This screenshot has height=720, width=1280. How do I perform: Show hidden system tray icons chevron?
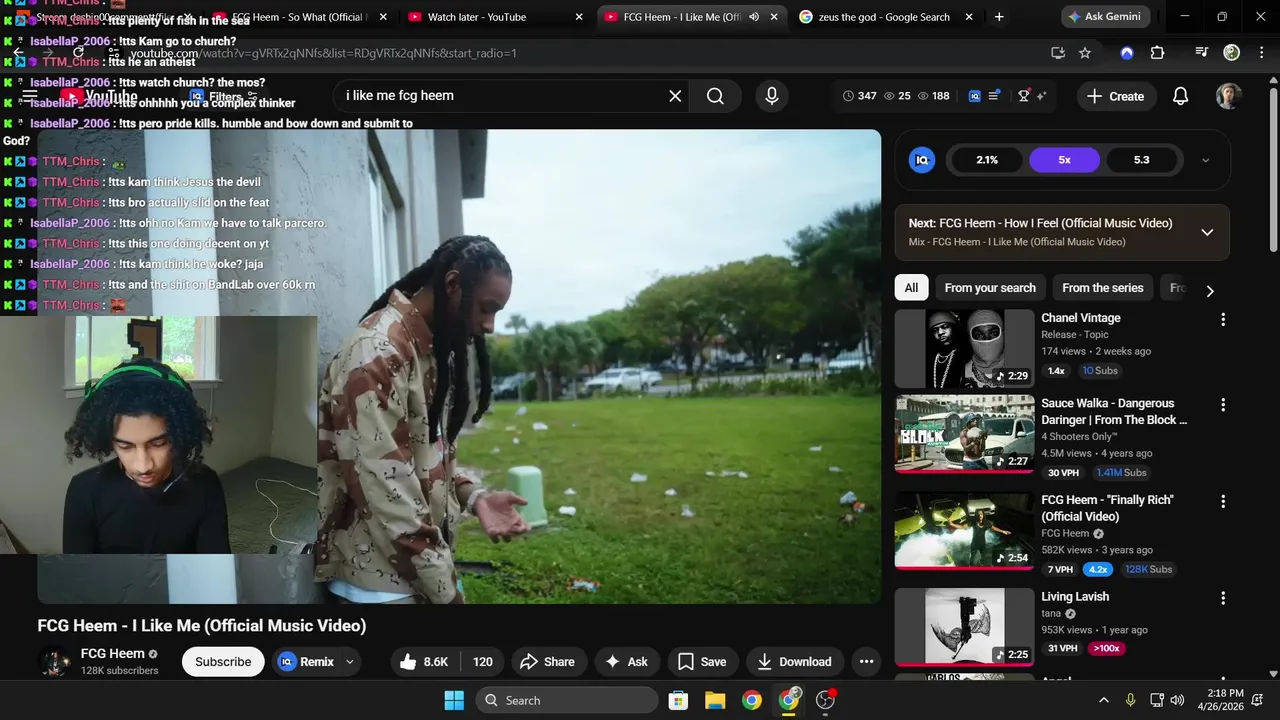pos(1104,700)
